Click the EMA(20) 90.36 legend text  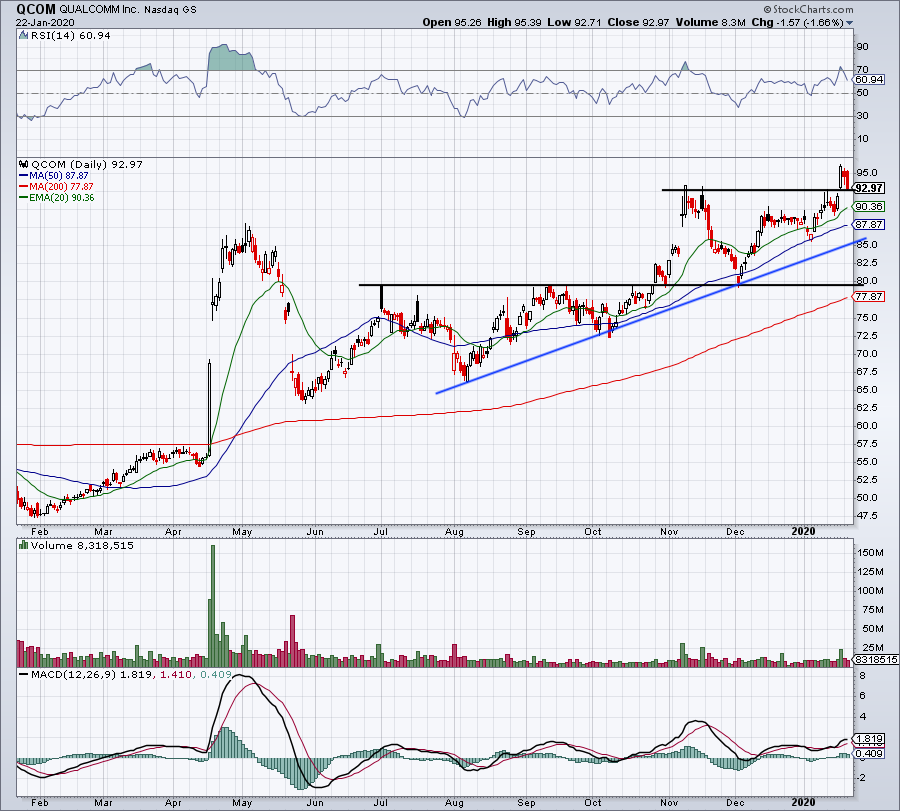(x=62, y=197)
